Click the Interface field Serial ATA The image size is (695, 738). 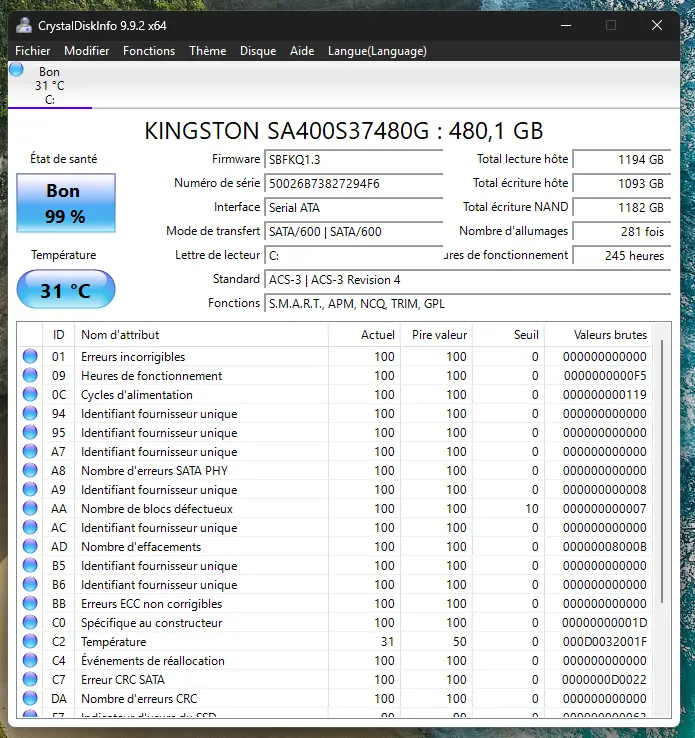[x=354, y=208]
